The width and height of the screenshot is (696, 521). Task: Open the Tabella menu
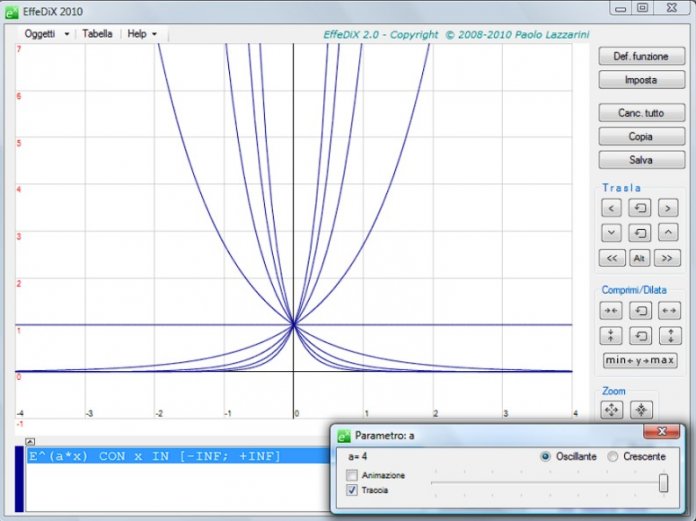[x=97, y=33]
